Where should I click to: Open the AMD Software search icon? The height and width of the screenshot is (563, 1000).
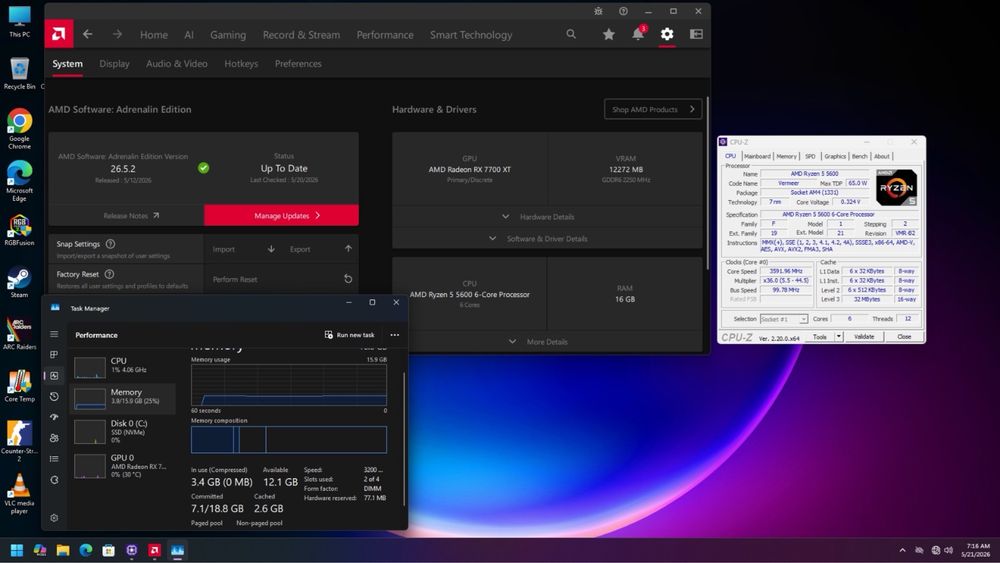(x=571, y=34)
